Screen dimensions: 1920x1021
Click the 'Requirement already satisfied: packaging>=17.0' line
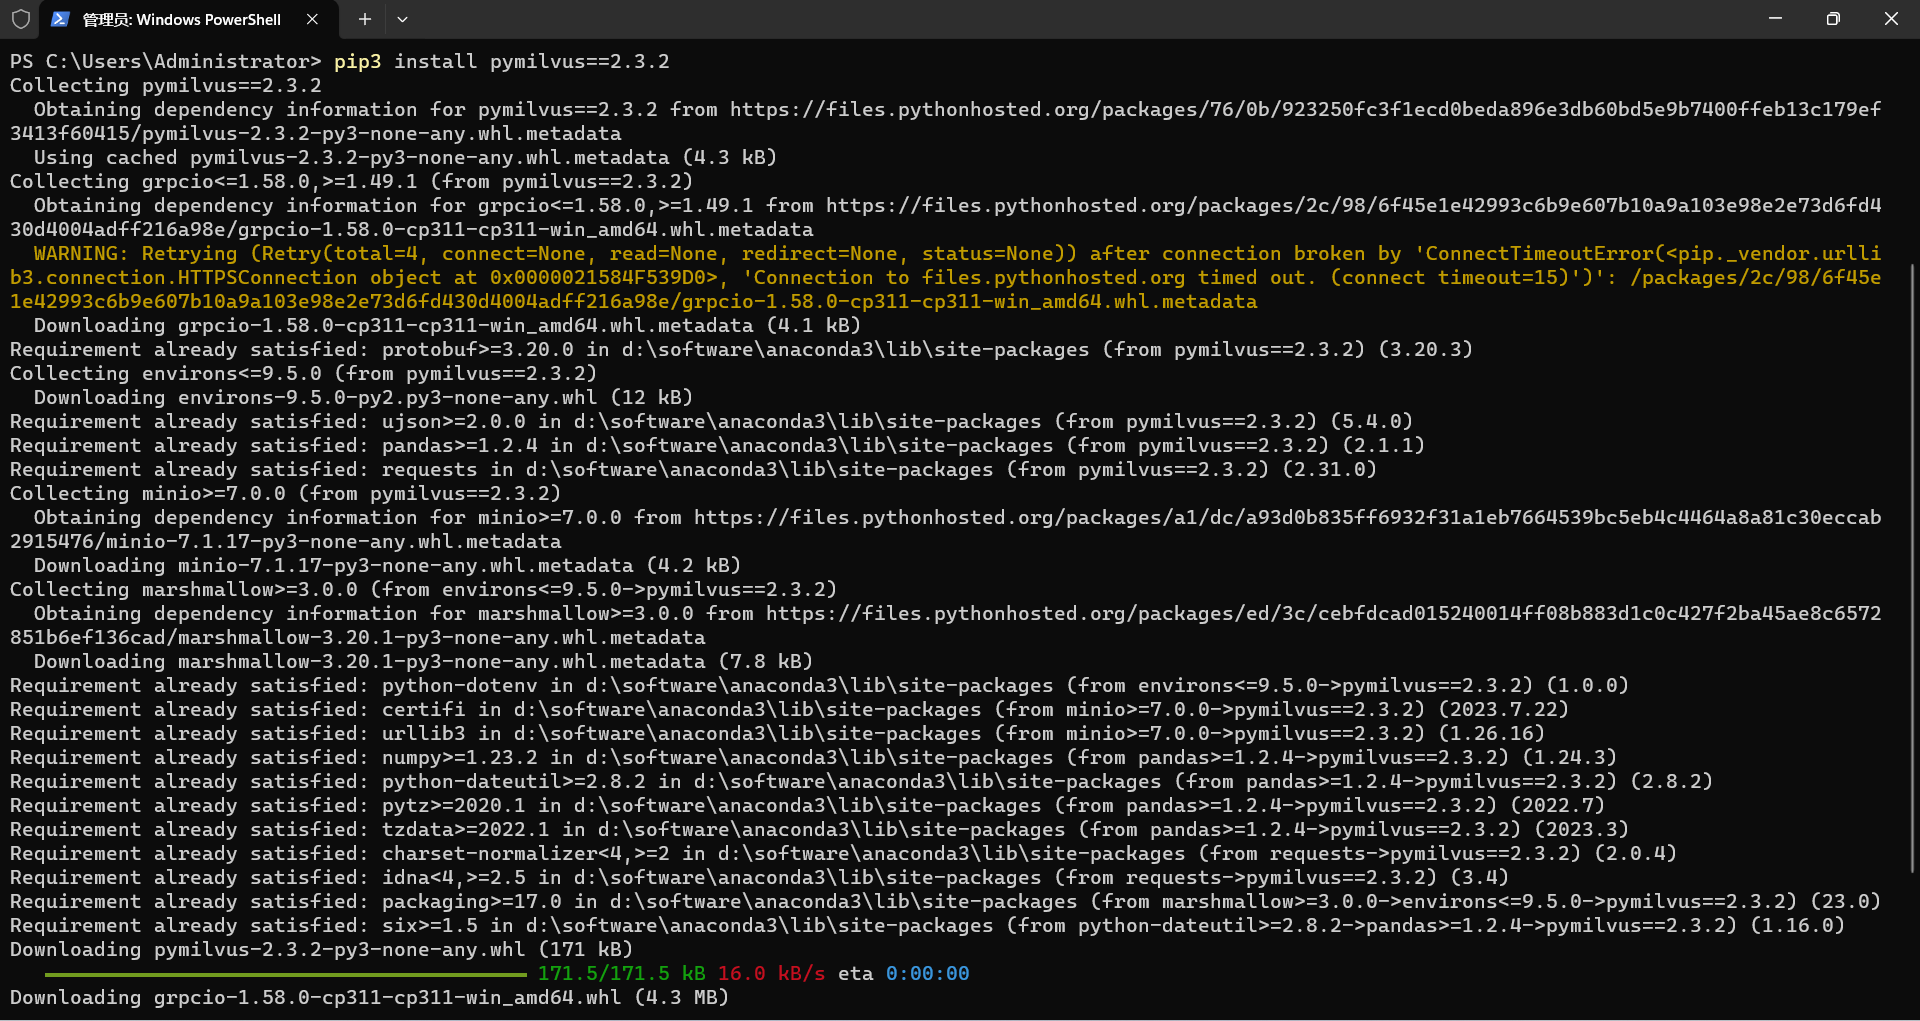point(945,901)
